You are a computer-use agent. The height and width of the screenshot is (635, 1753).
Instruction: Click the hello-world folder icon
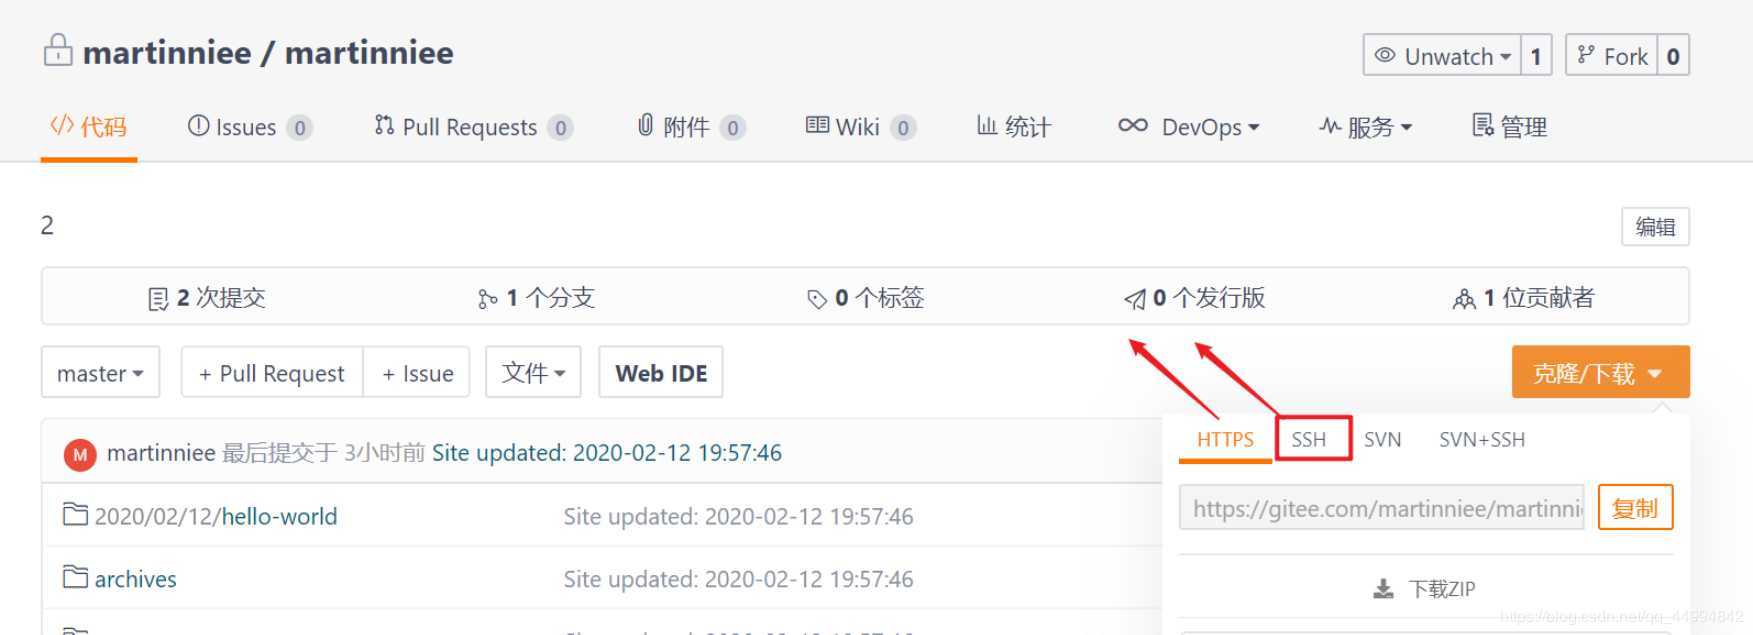(75, 515)
